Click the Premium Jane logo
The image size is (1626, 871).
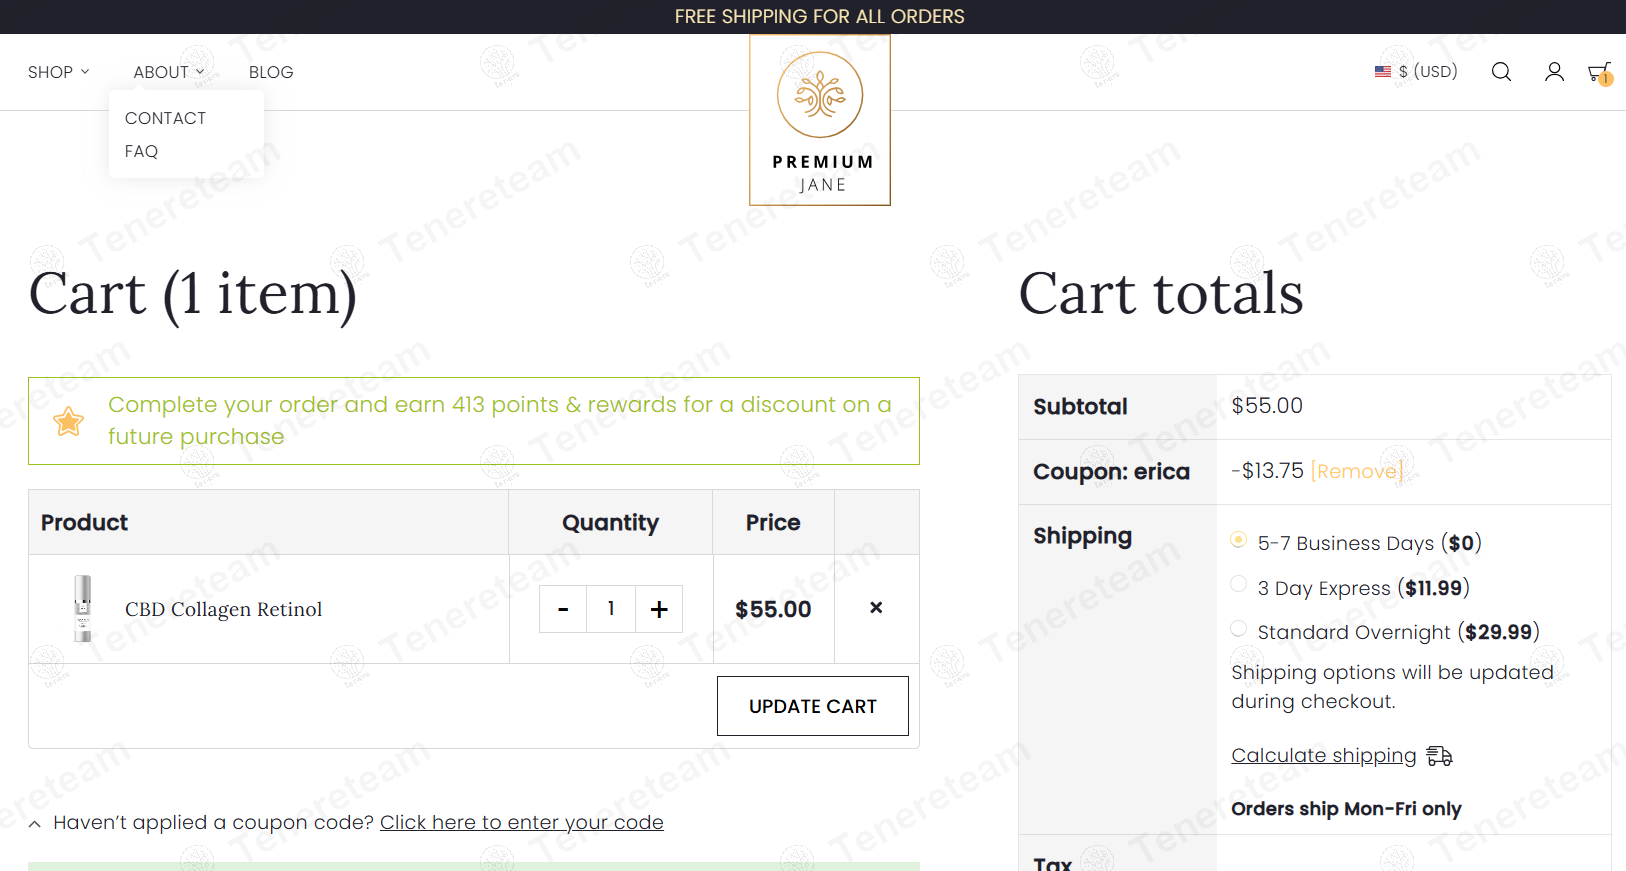pos(820,120)
